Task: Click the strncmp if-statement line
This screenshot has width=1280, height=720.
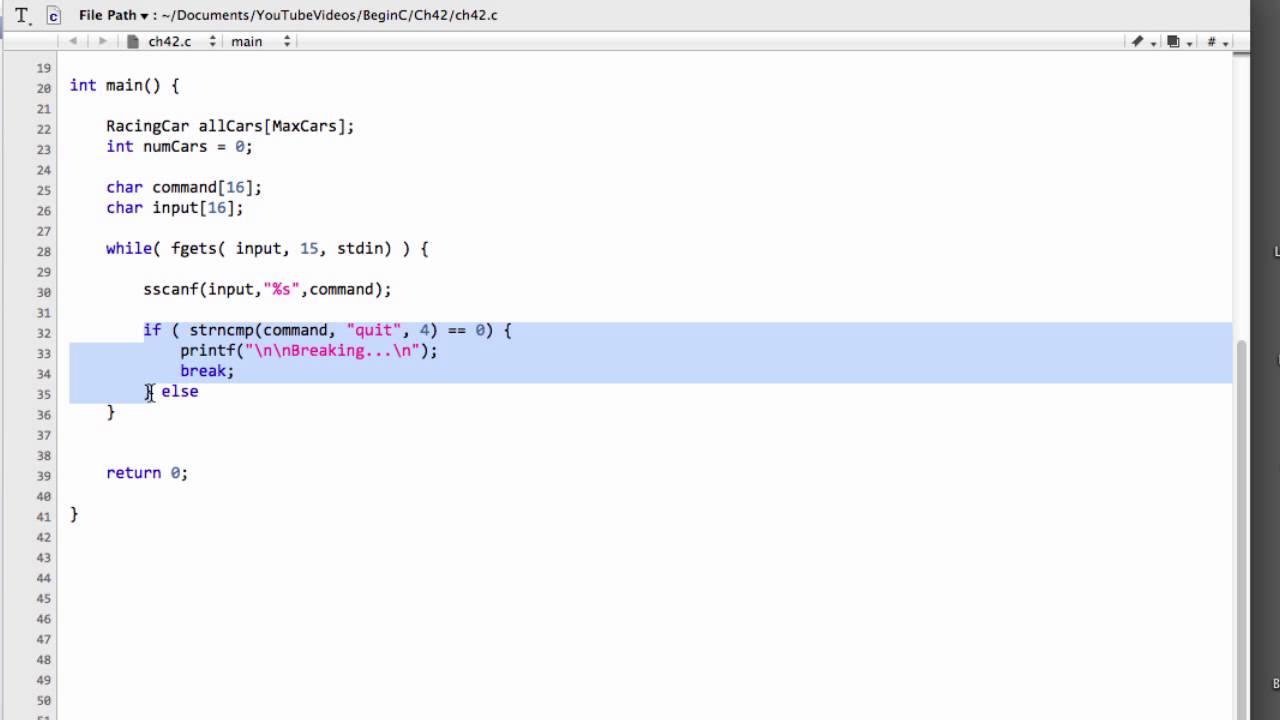Action: point(327,330)
